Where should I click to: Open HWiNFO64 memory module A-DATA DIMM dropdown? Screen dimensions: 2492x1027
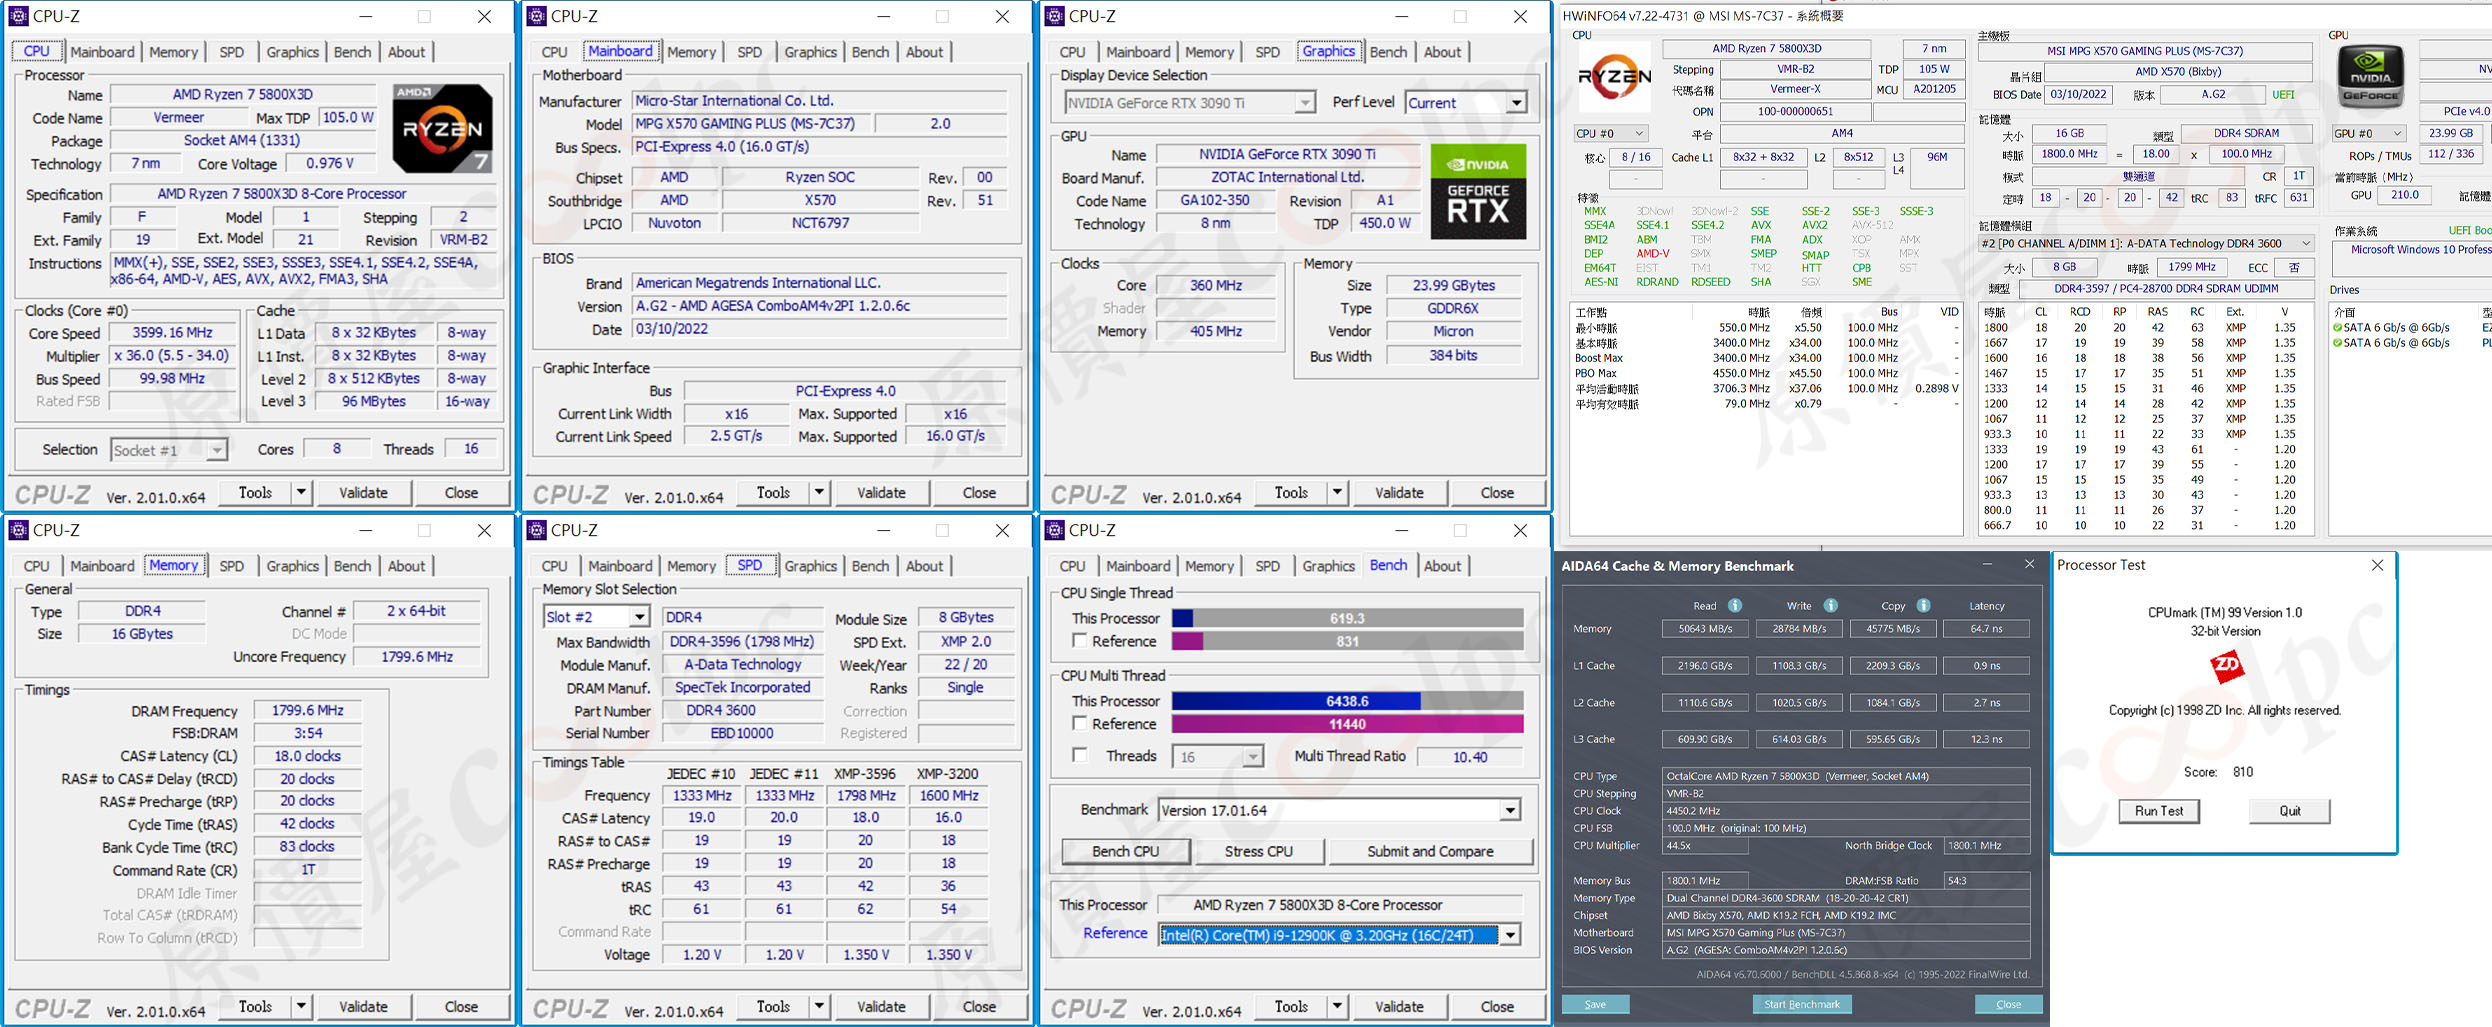tap(2146, 243)
